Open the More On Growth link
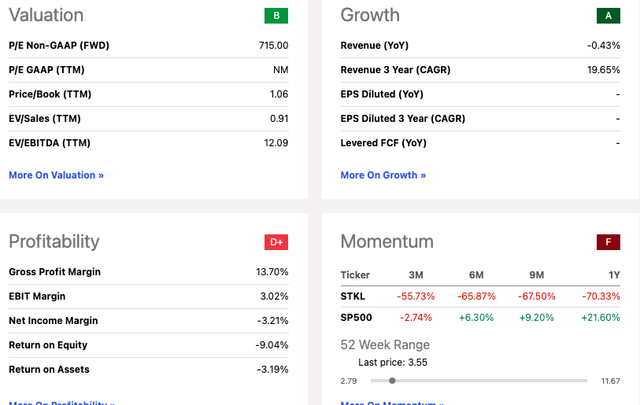The width and height of the screenshot is (640, 405). click(383, 175)
